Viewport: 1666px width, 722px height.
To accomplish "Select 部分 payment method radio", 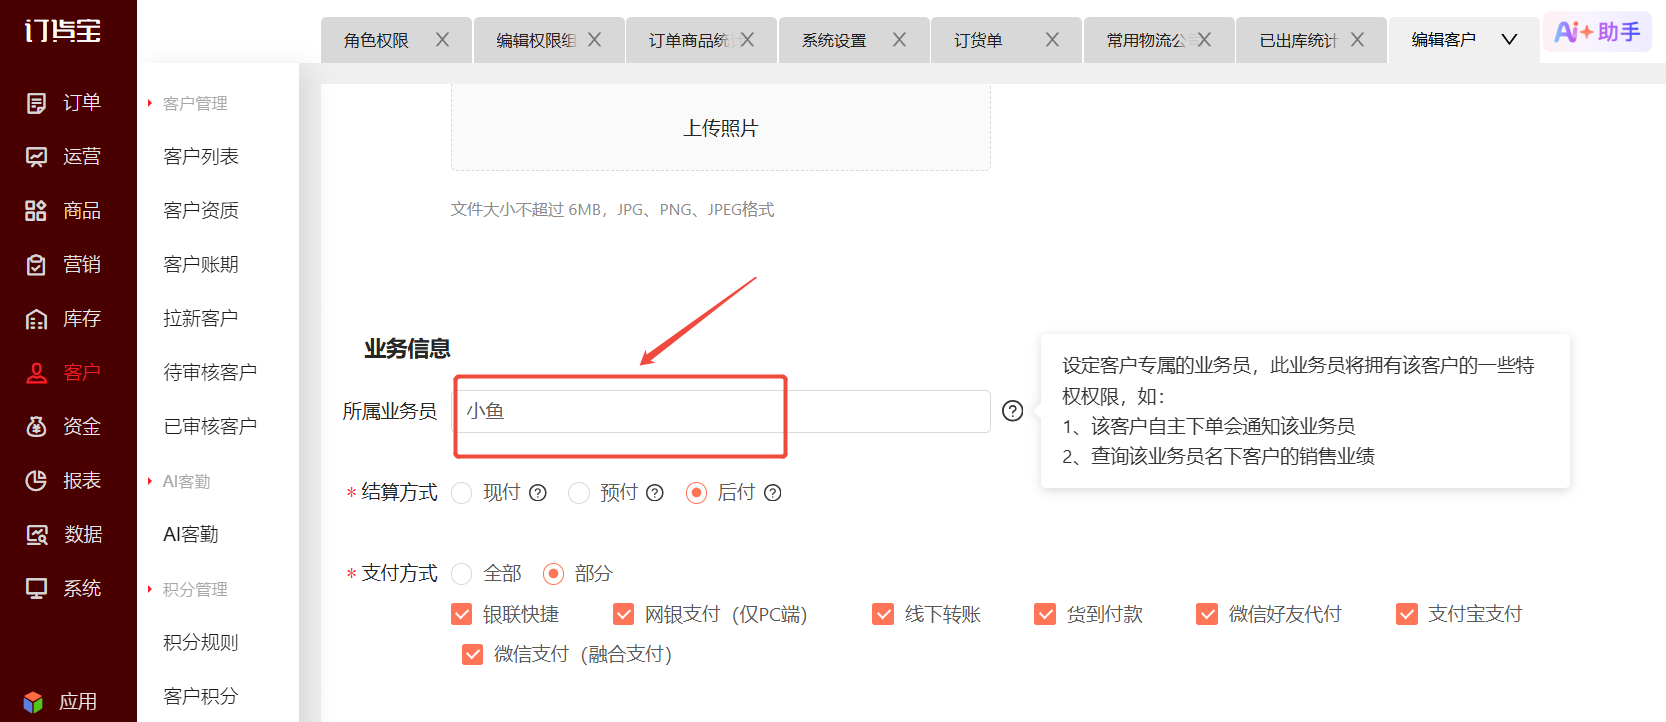I will pos(553,574).
